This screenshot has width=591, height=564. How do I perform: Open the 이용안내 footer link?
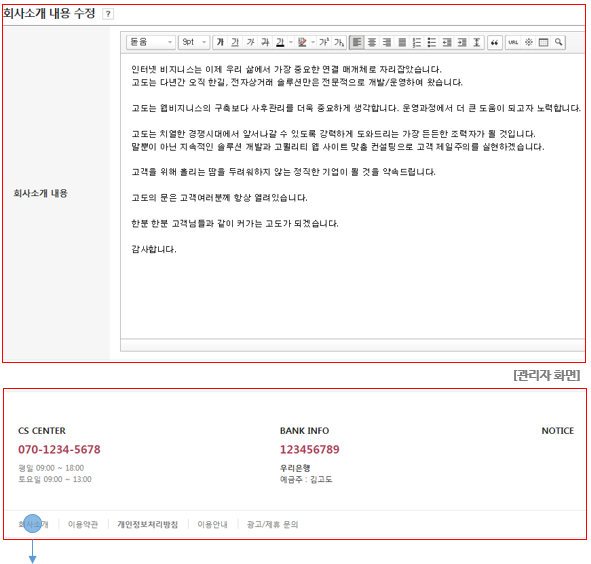(x=213, y=524)
